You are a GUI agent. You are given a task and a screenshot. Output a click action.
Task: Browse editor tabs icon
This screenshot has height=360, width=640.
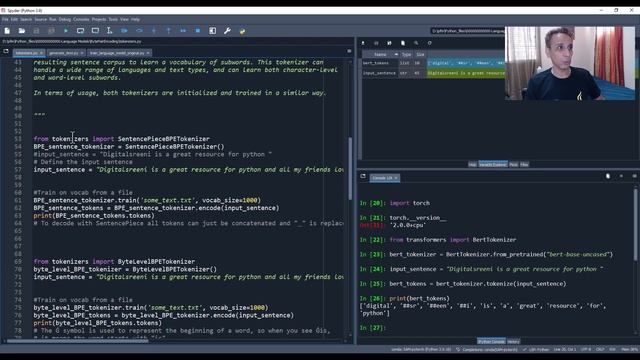coord(6,51)
